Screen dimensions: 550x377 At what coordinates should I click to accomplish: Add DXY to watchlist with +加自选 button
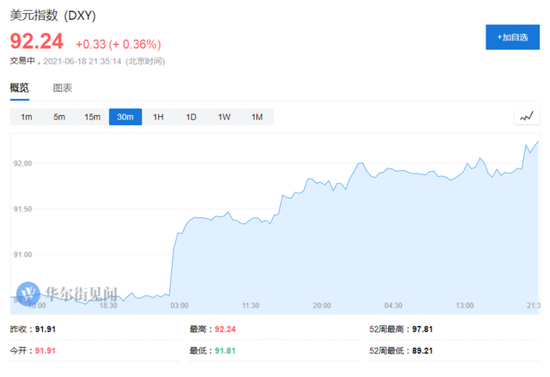click(512, 37)
